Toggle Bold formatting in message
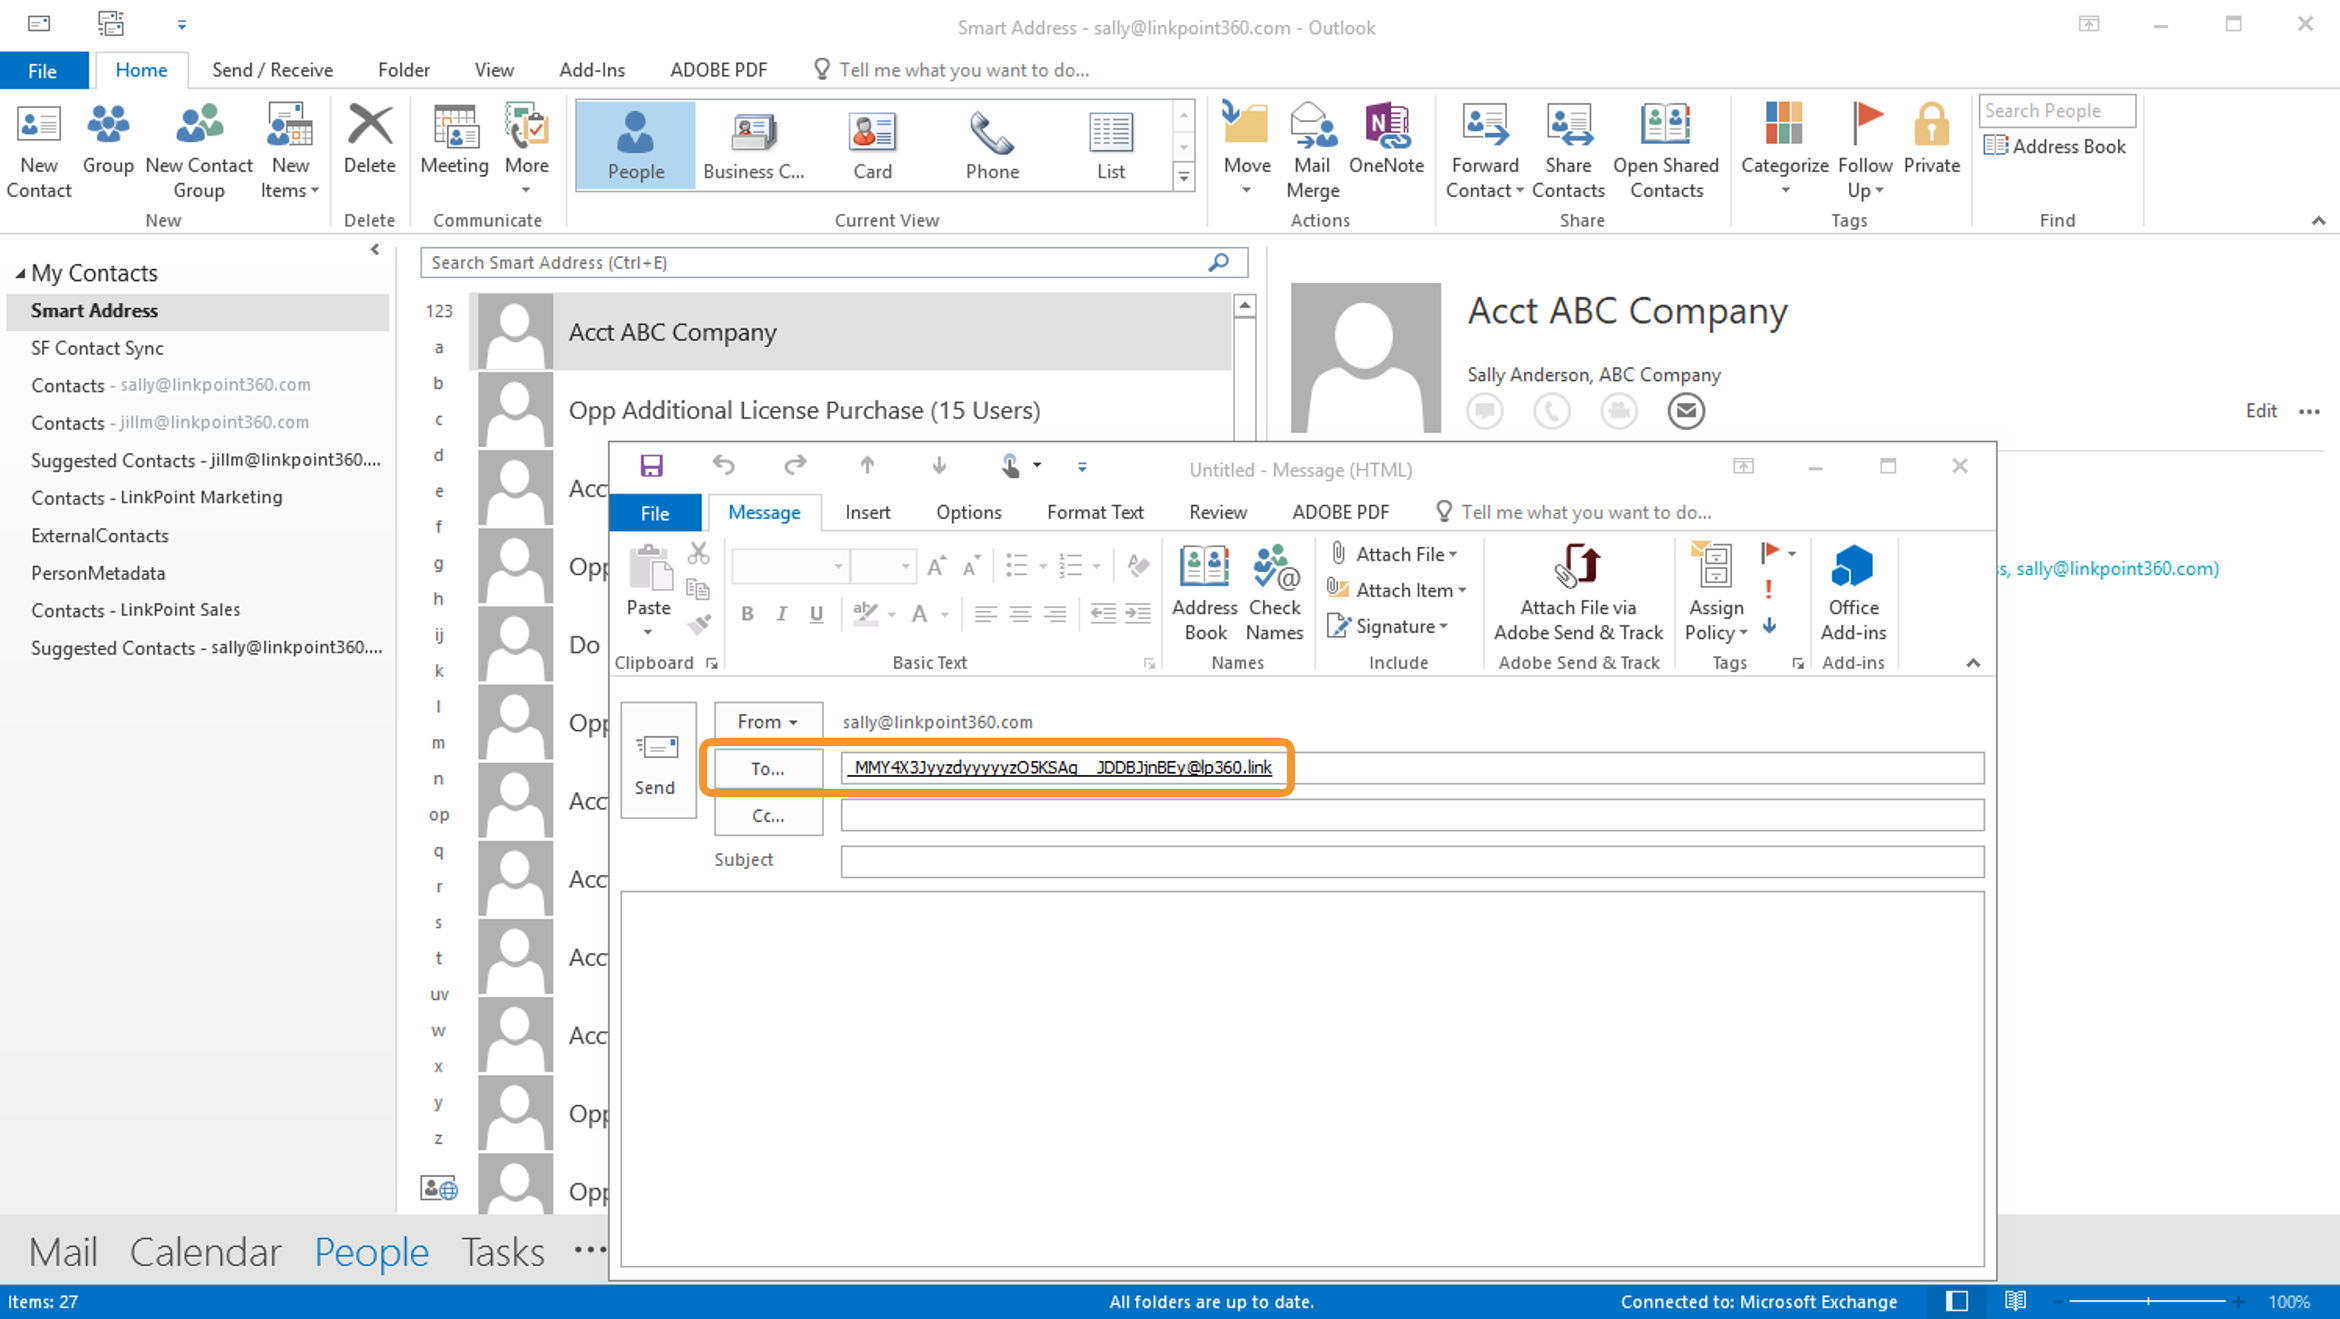2340x1319 pixels. click(747, 614)
